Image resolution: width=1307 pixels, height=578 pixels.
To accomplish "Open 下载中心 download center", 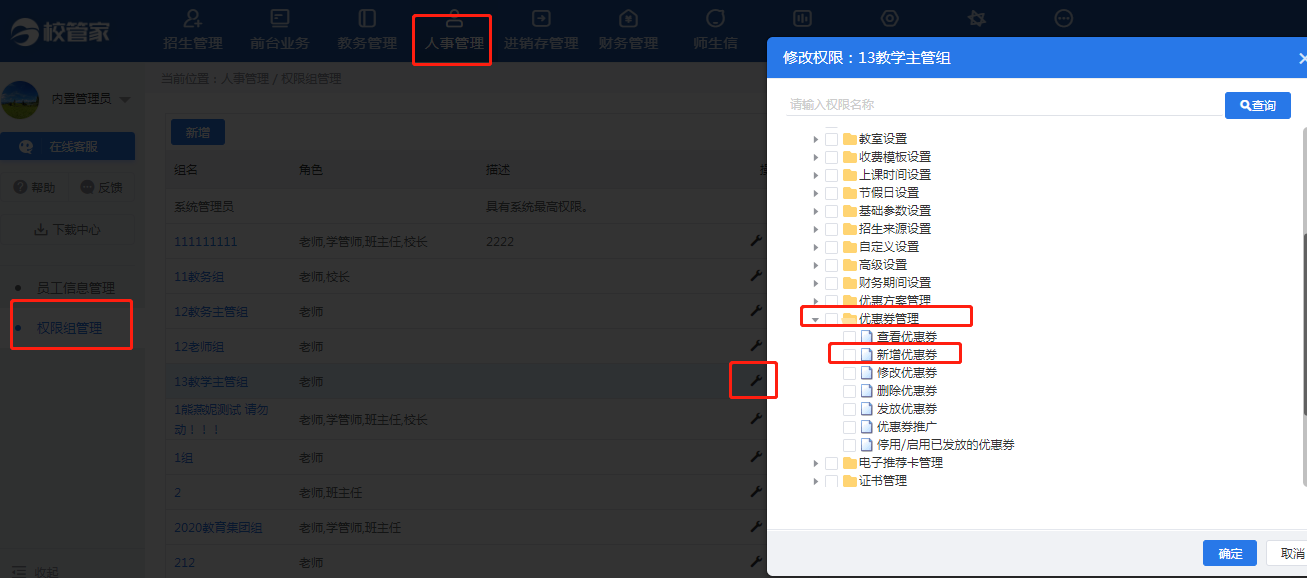I will click(x=67, y=229).
